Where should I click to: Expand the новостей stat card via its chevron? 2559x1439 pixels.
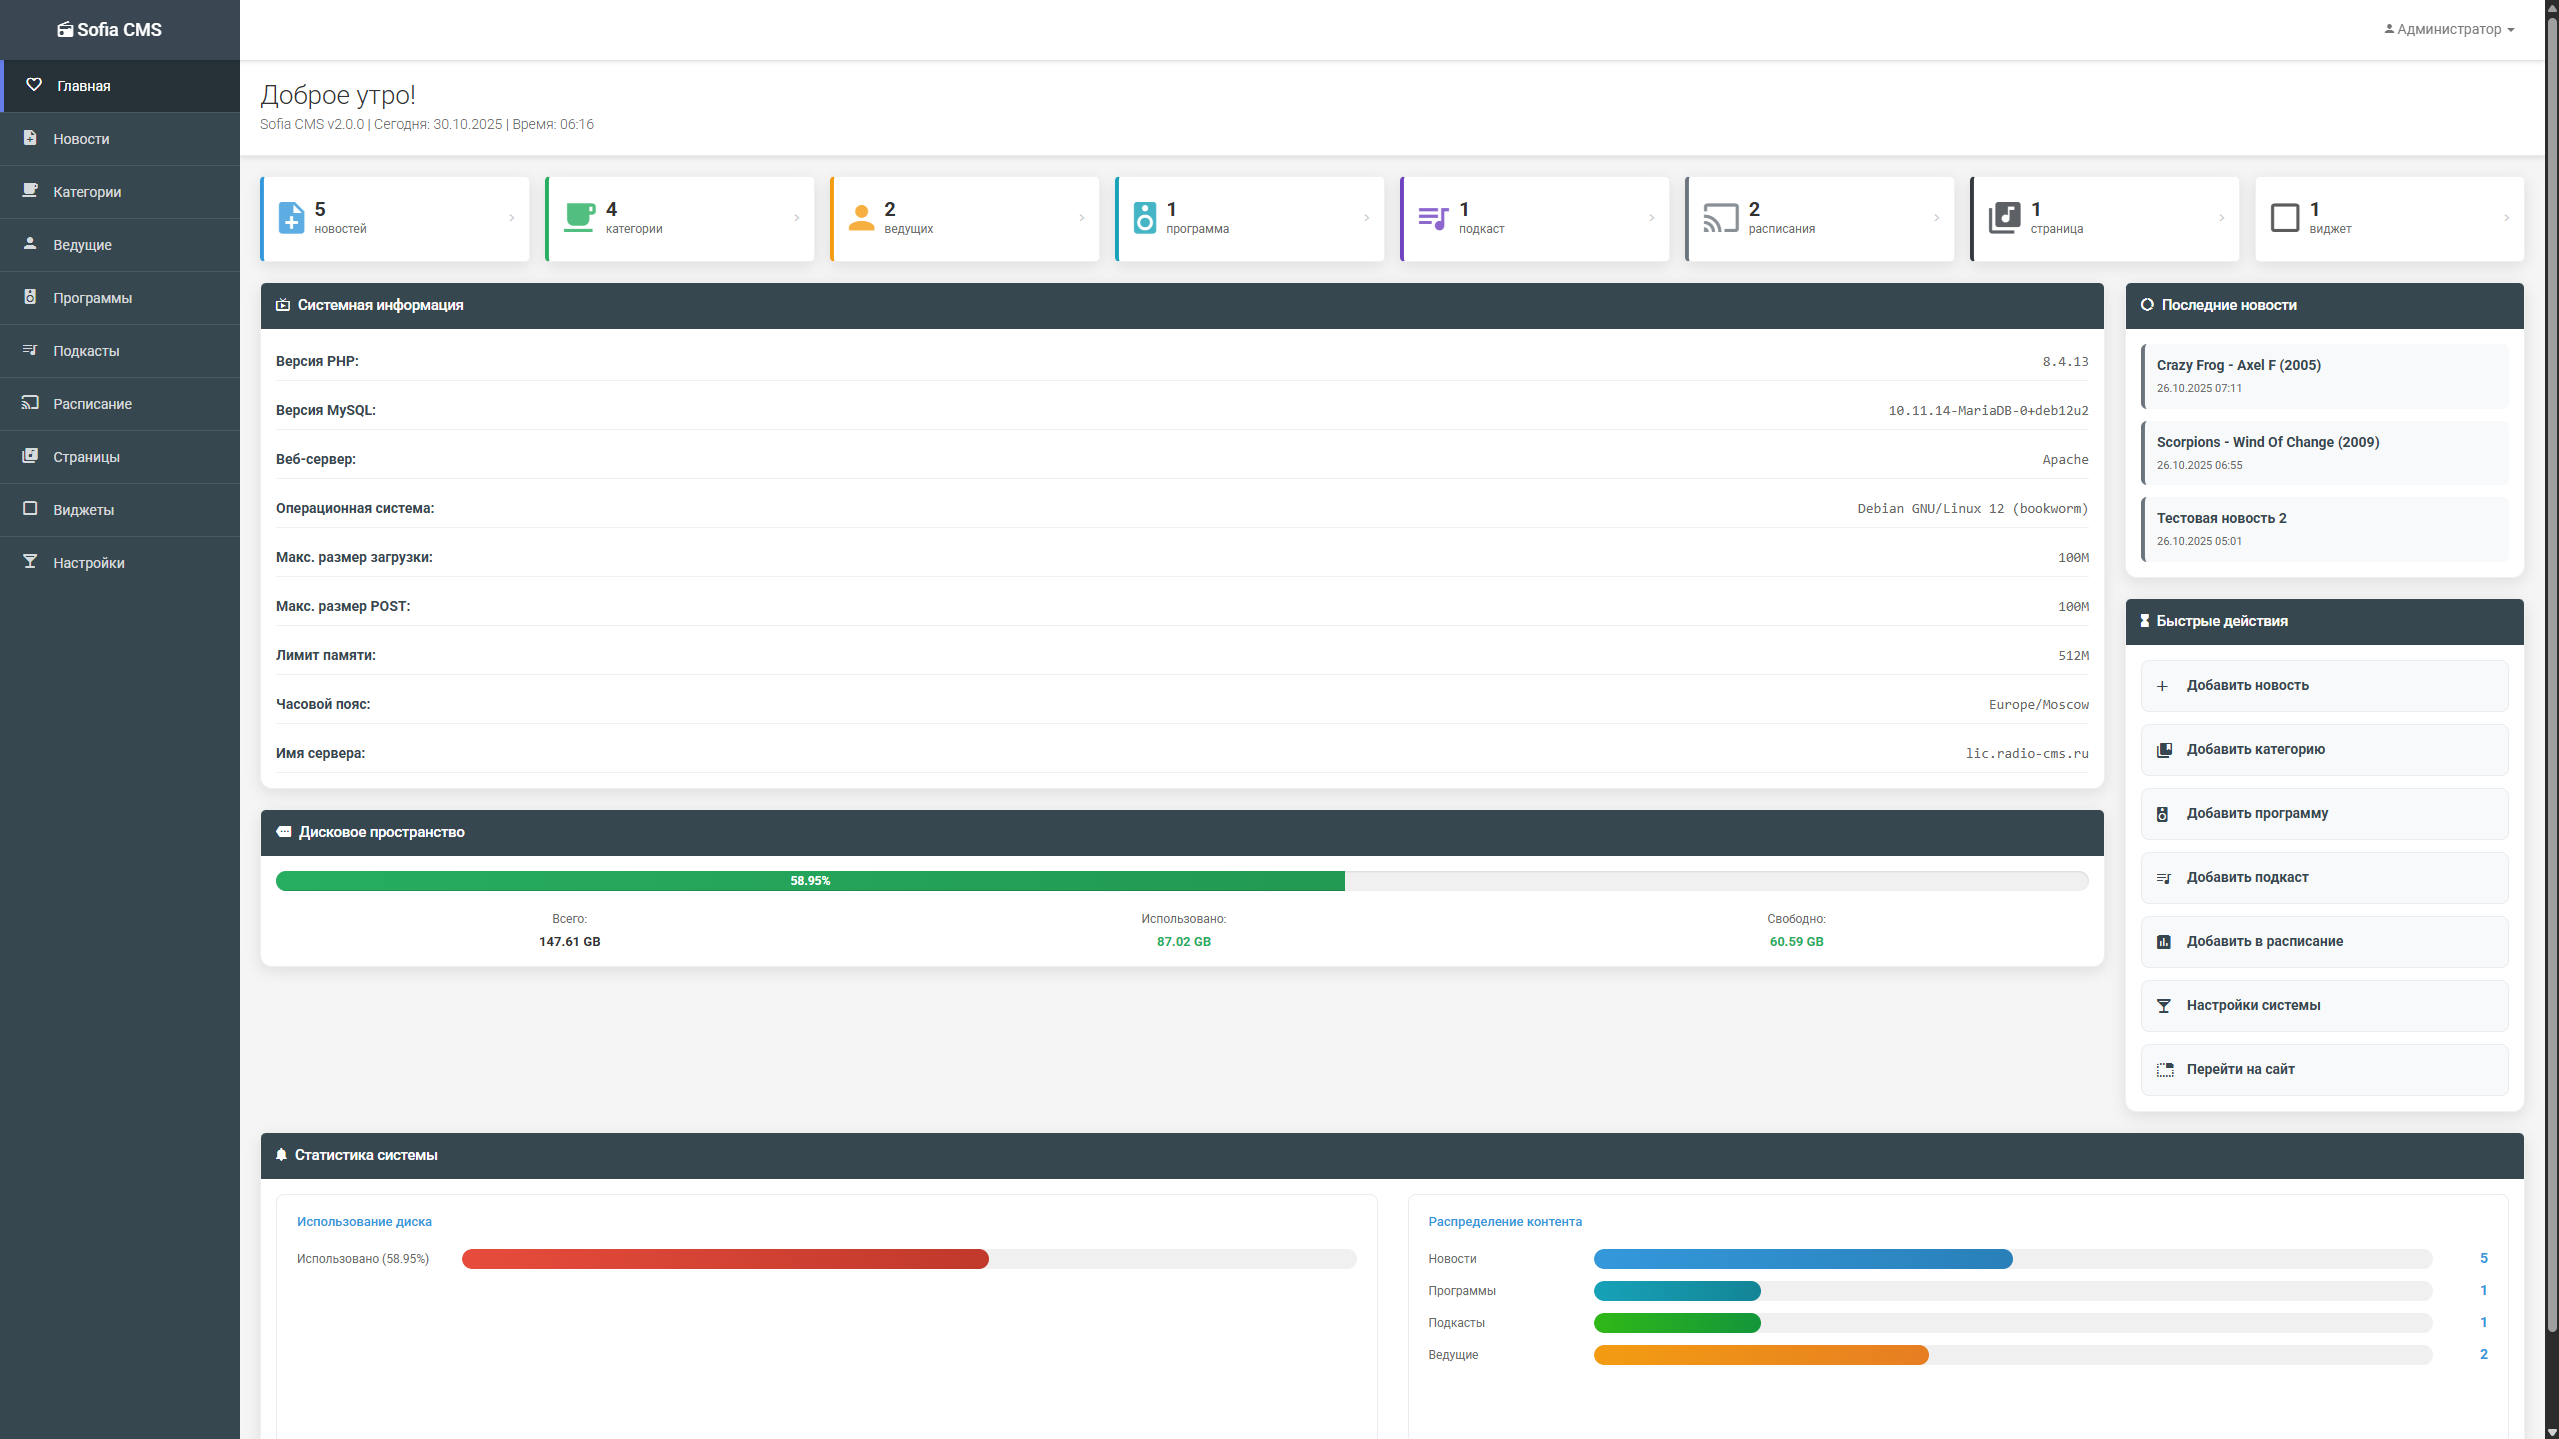[513, 218]
